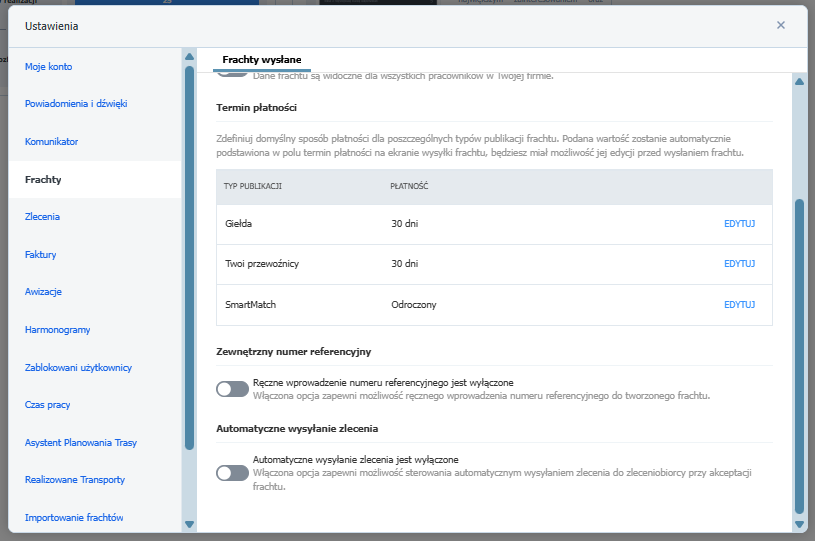Screen dimensions: 815x541
Task: Click sidebar scroll down arrow
Action: point(189,524)
